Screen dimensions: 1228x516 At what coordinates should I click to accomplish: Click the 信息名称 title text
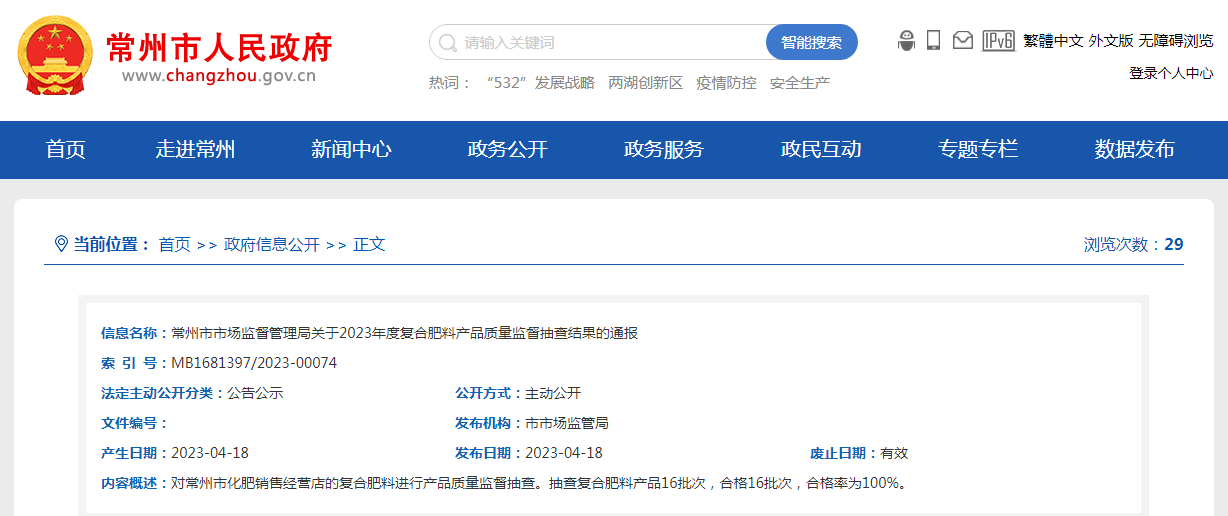tap(404, 333)
